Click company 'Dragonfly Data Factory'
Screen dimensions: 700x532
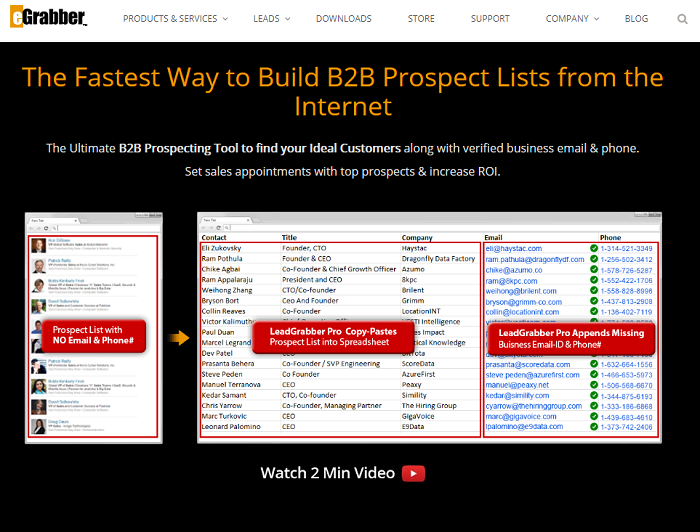[x=438, y=259]
